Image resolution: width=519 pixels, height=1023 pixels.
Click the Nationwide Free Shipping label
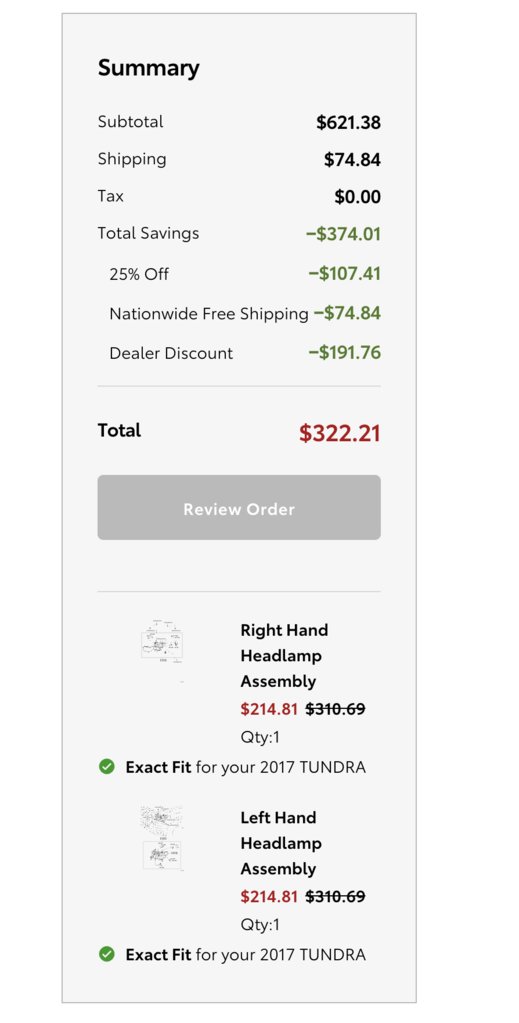point(209,314)
